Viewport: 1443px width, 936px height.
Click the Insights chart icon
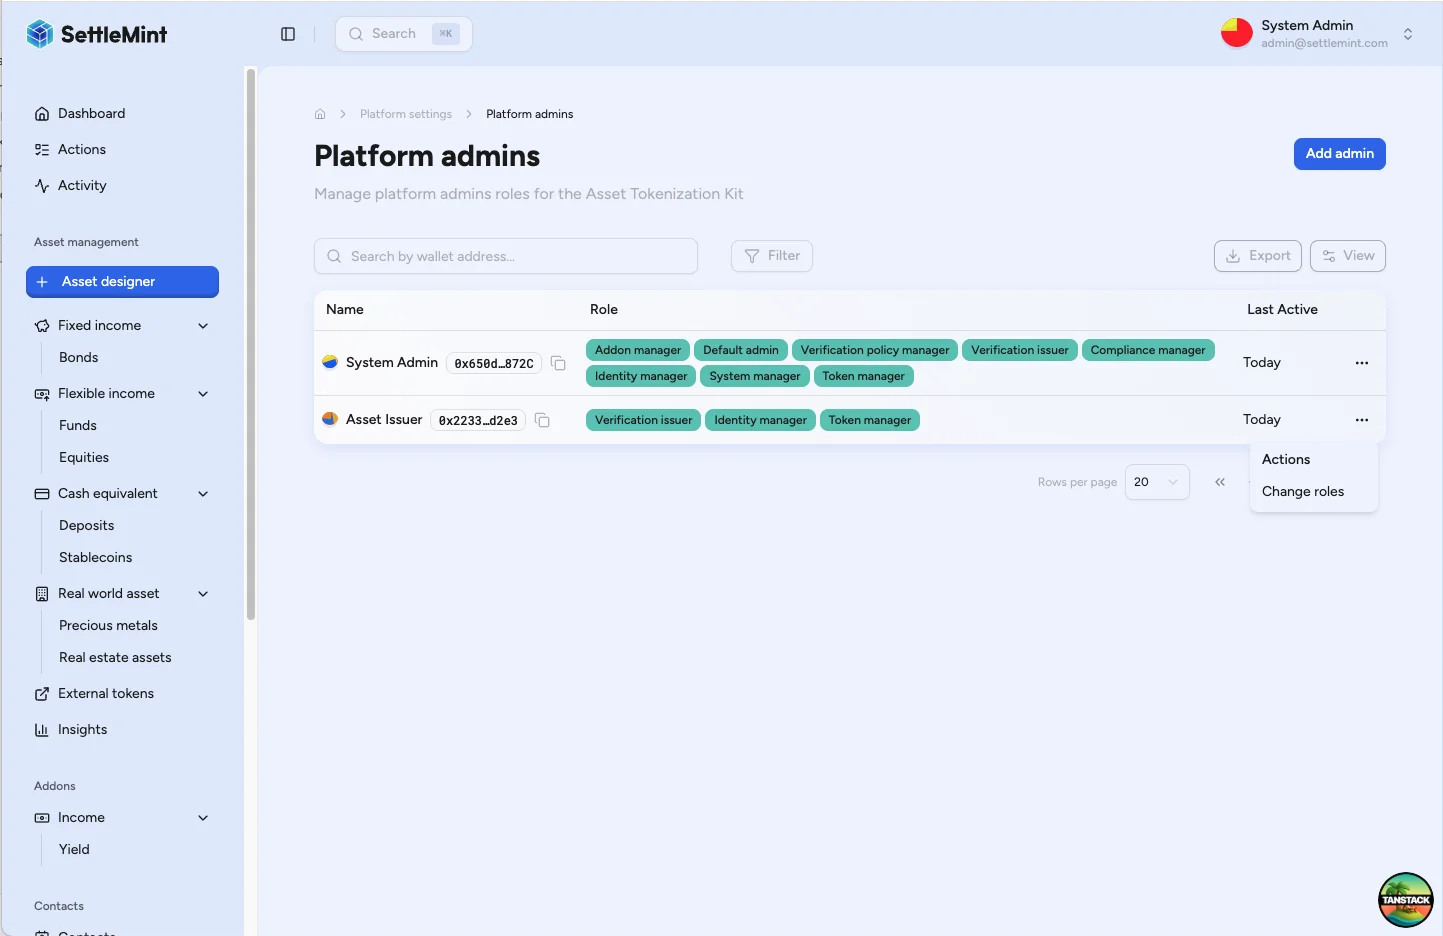[41, 729]
